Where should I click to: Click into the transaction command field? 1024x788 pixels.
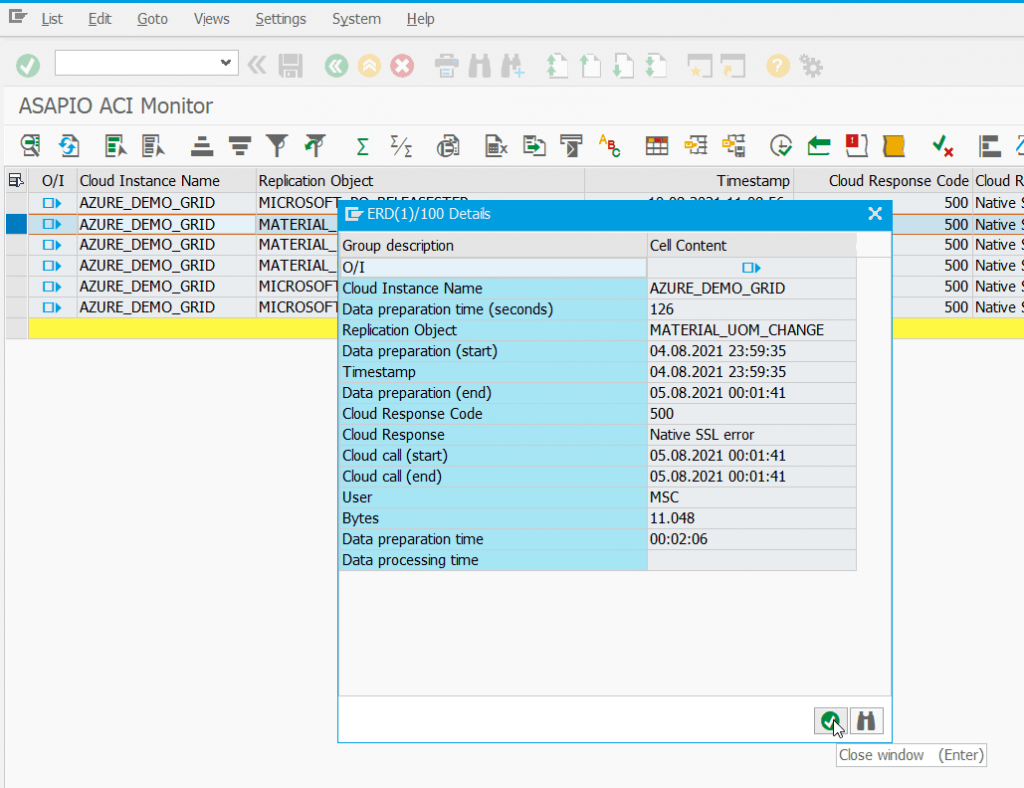tap(135, 64)
